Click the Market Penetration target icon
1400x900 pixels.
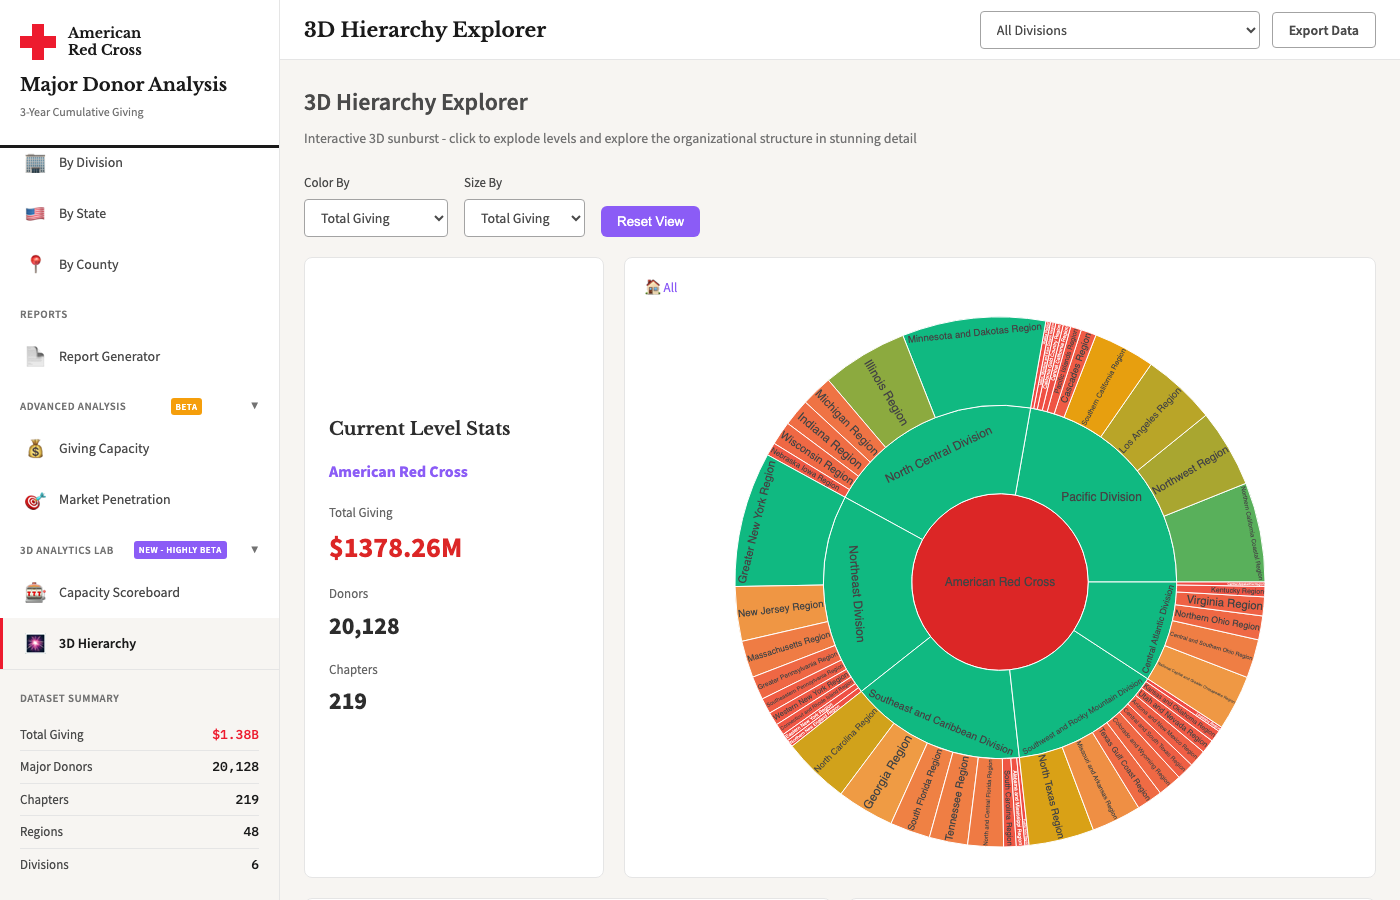click(x=36, y=500)
